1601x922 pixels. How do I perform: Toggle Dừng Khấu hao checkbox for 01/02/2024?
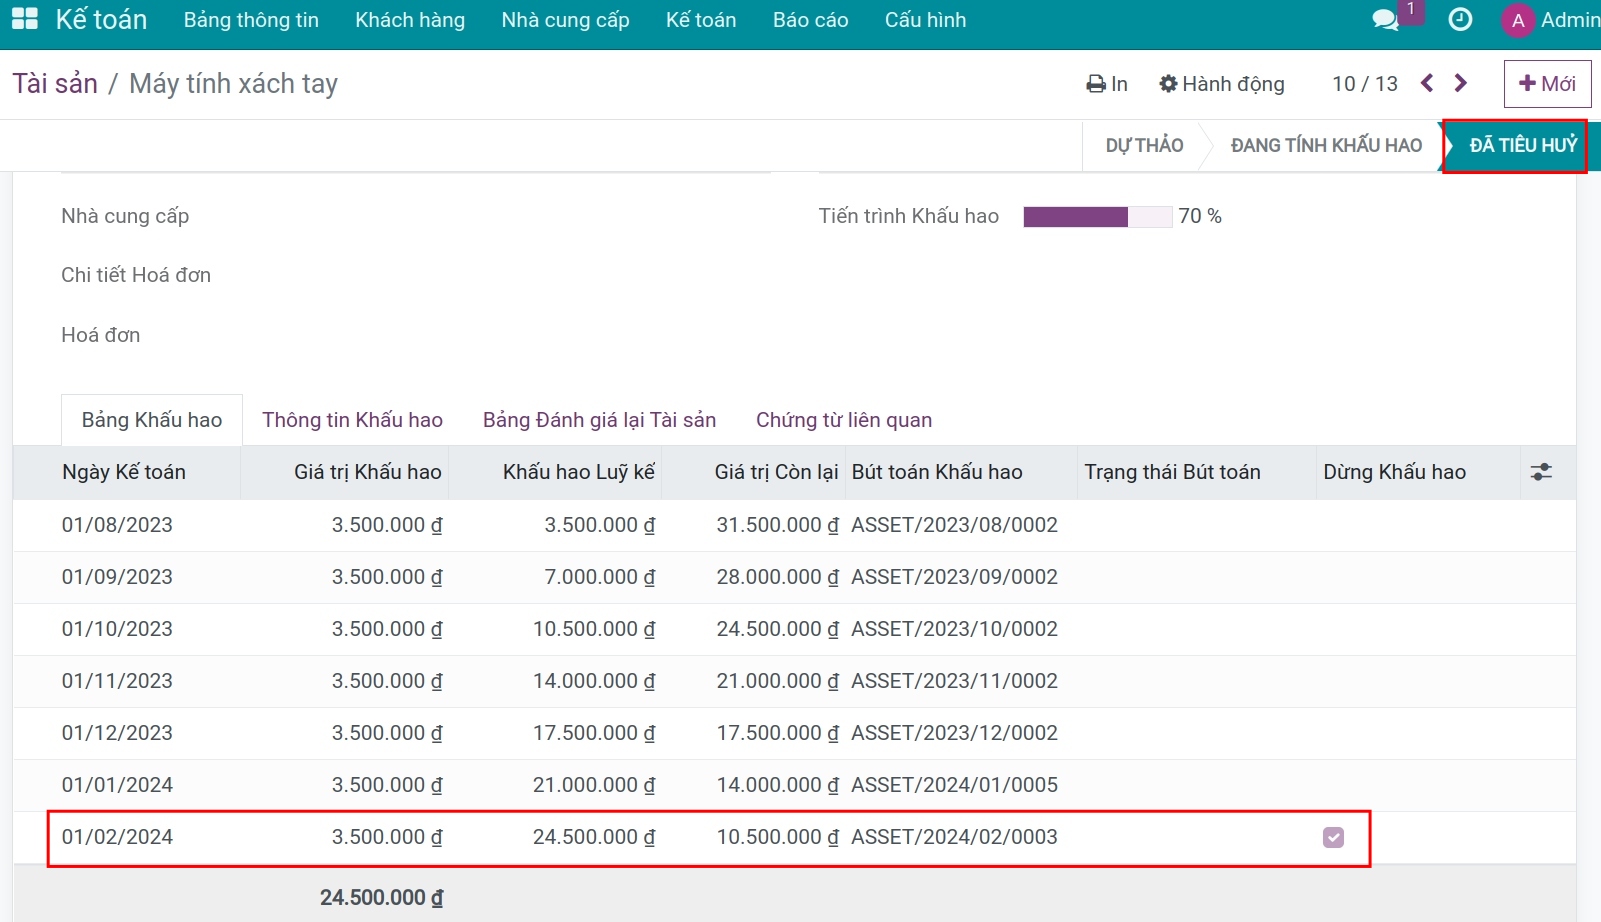[x=1333, y=837]
